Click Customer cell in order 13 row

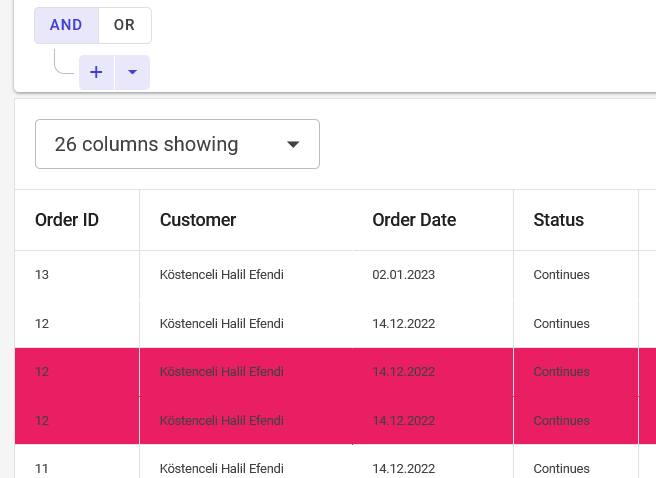pyautogui.click(x=246, y=275)
